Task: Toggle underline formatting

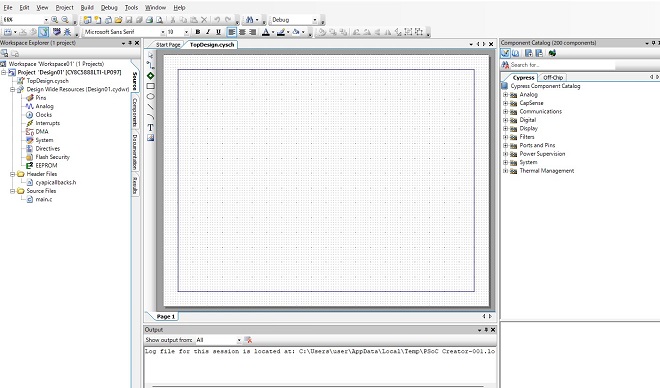Action: (x=218, y=32)
